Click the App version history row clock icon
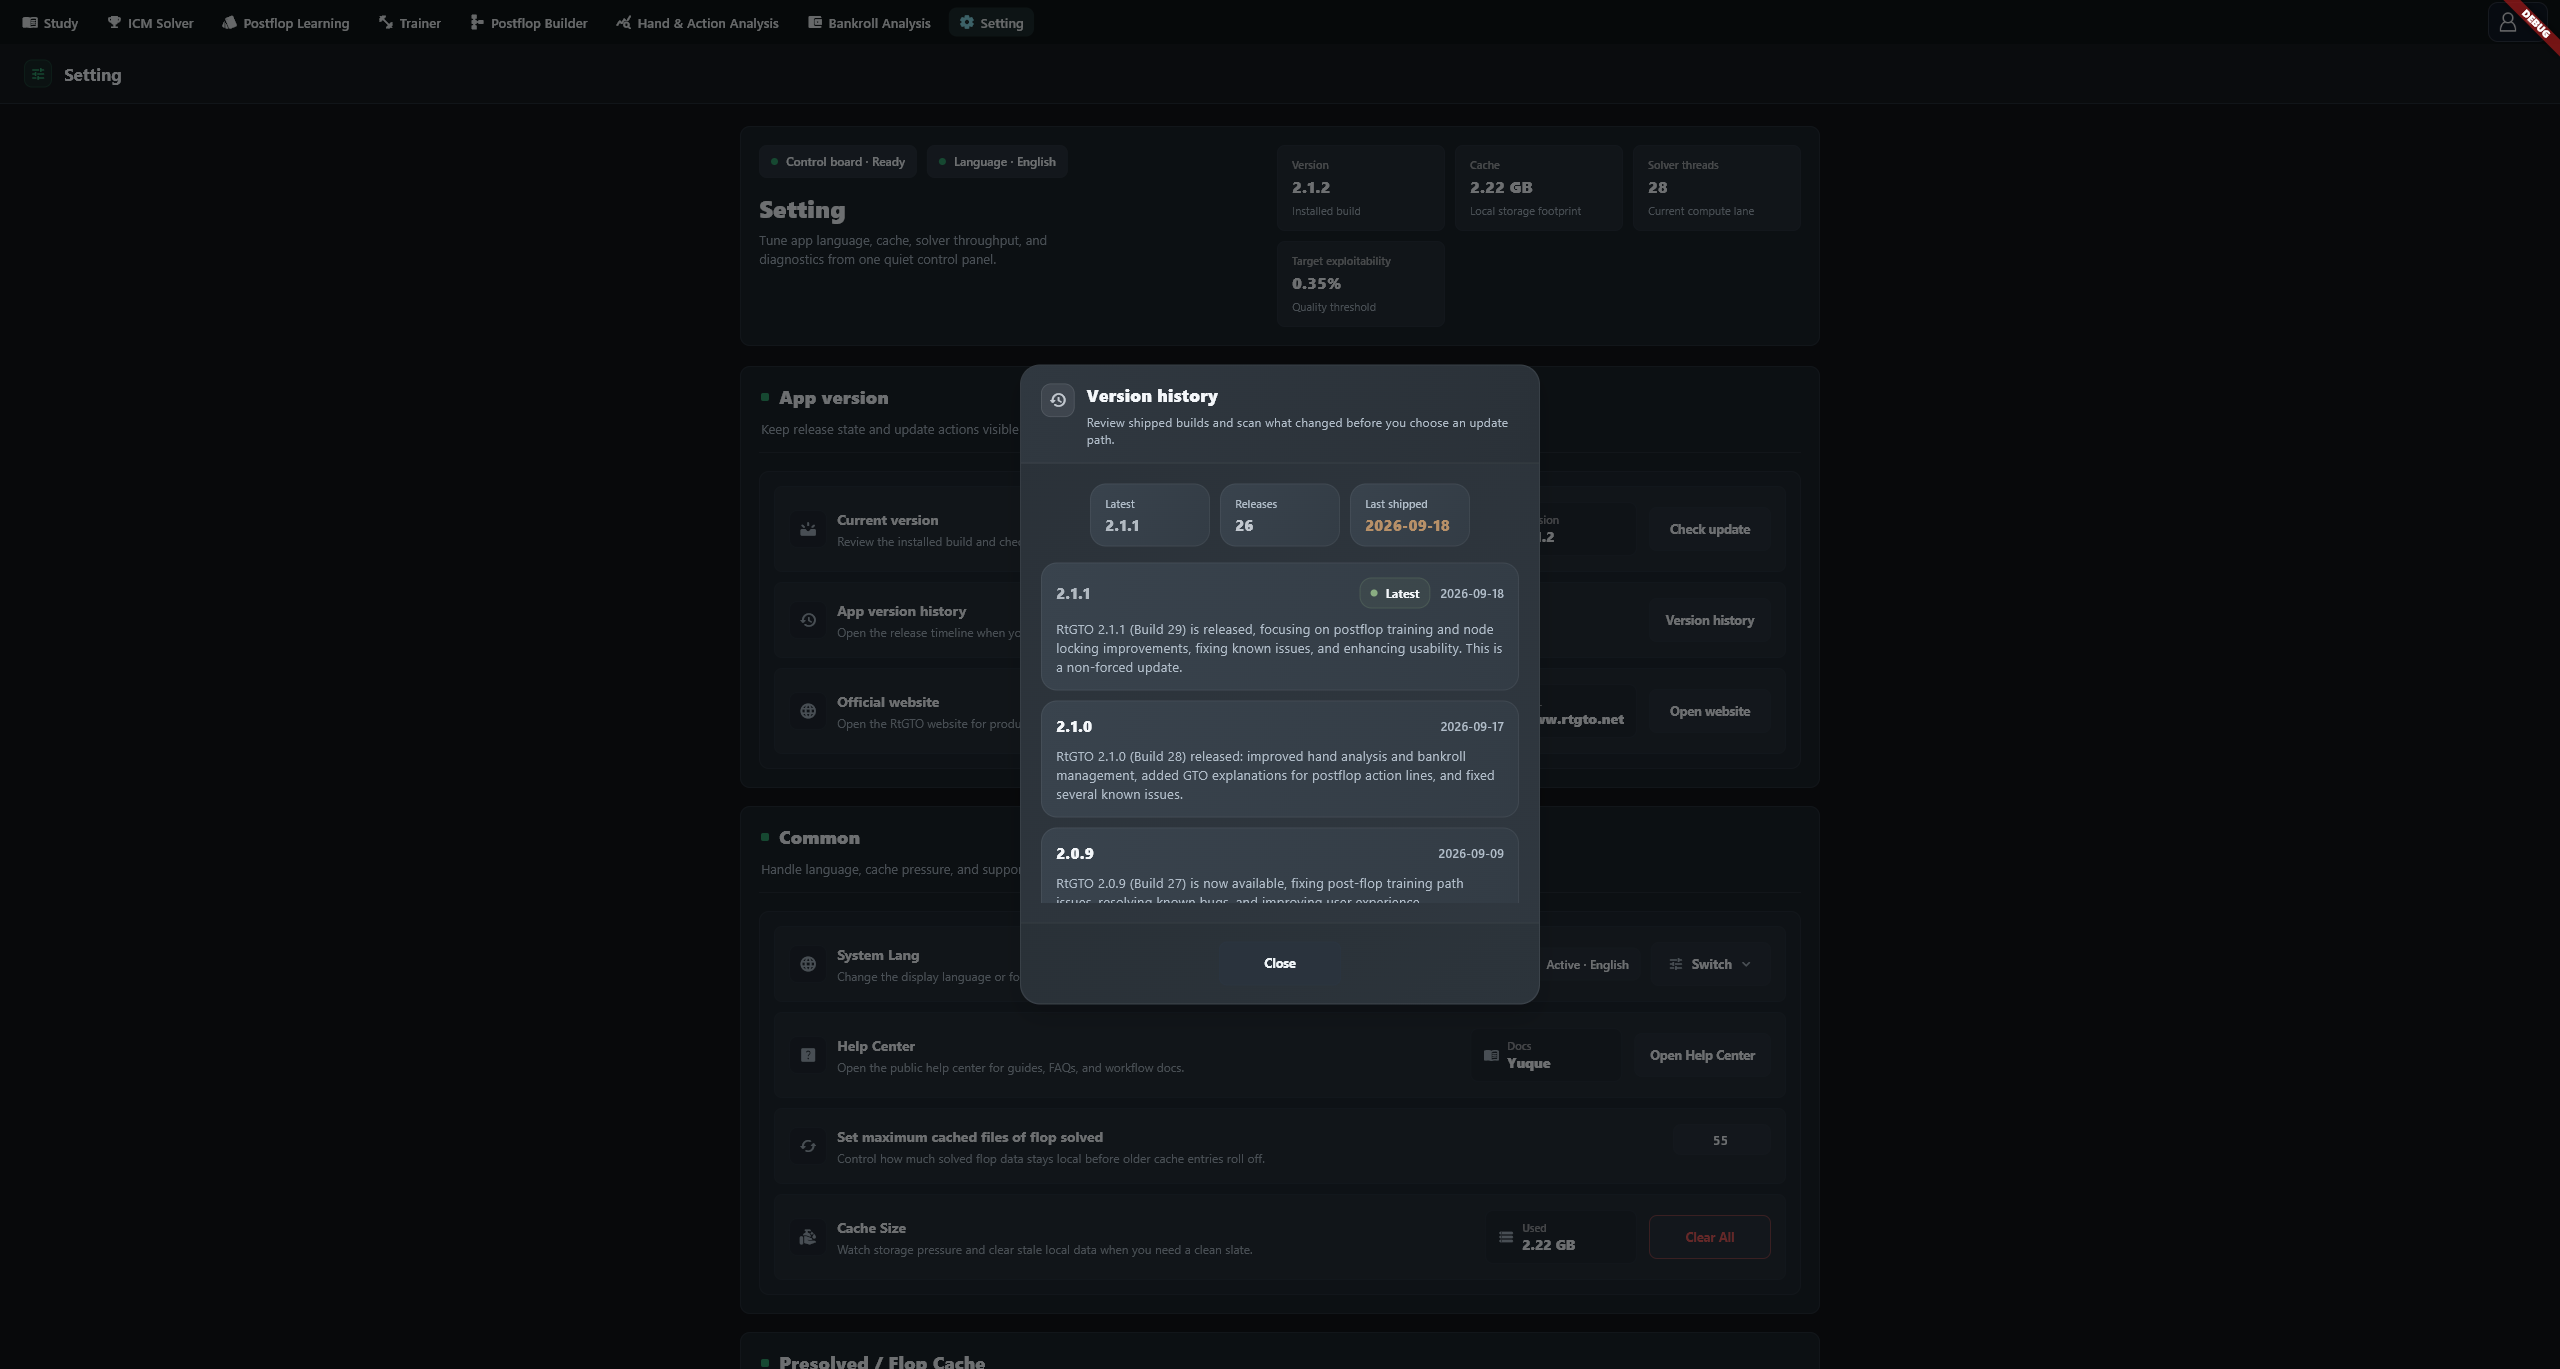The width and height of the screenshot is (2560, 1369). pyautogui.click(x=808, y=621)
